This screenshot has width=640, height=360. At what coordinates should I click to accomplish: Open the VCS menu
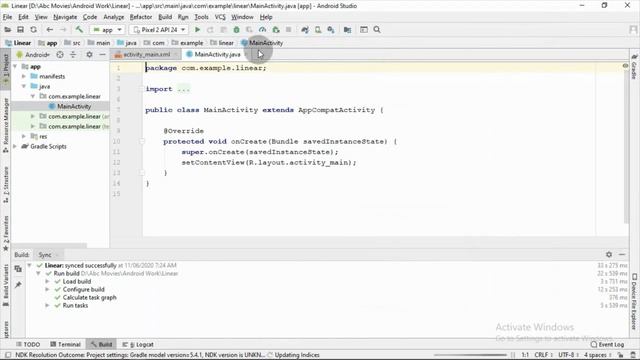[220, 17]
